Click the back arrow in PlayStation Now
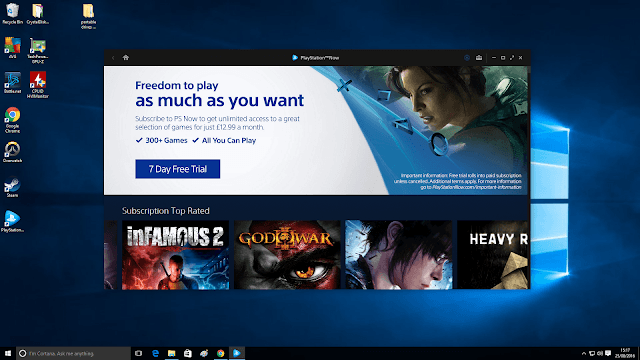640x360 pixels. (x=113, y=58)
